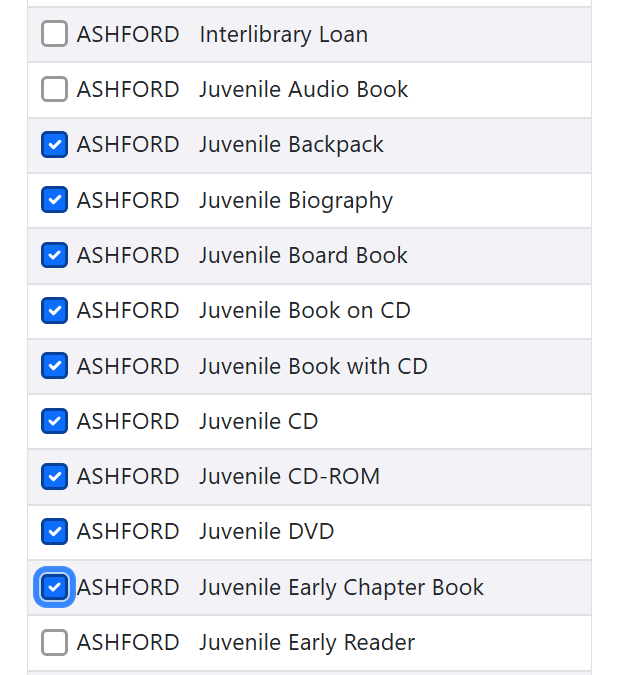Select the "Juvenile Biography" row text
Screen dimensions: 625x675
(295, 200)
